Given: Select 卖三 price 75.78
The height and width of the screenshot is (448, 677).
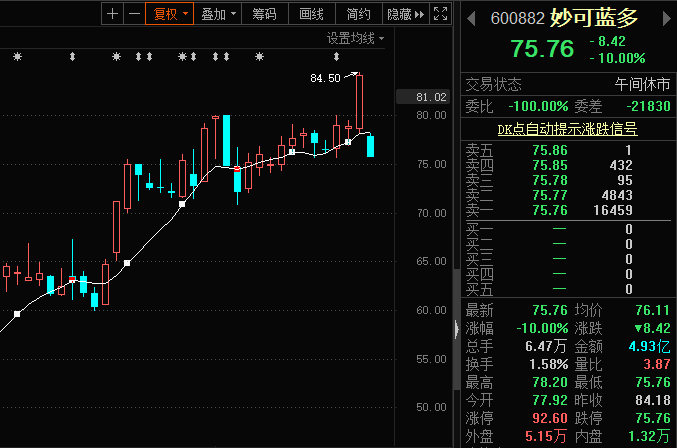Looking at the screenshot, I should click(550, 180).
